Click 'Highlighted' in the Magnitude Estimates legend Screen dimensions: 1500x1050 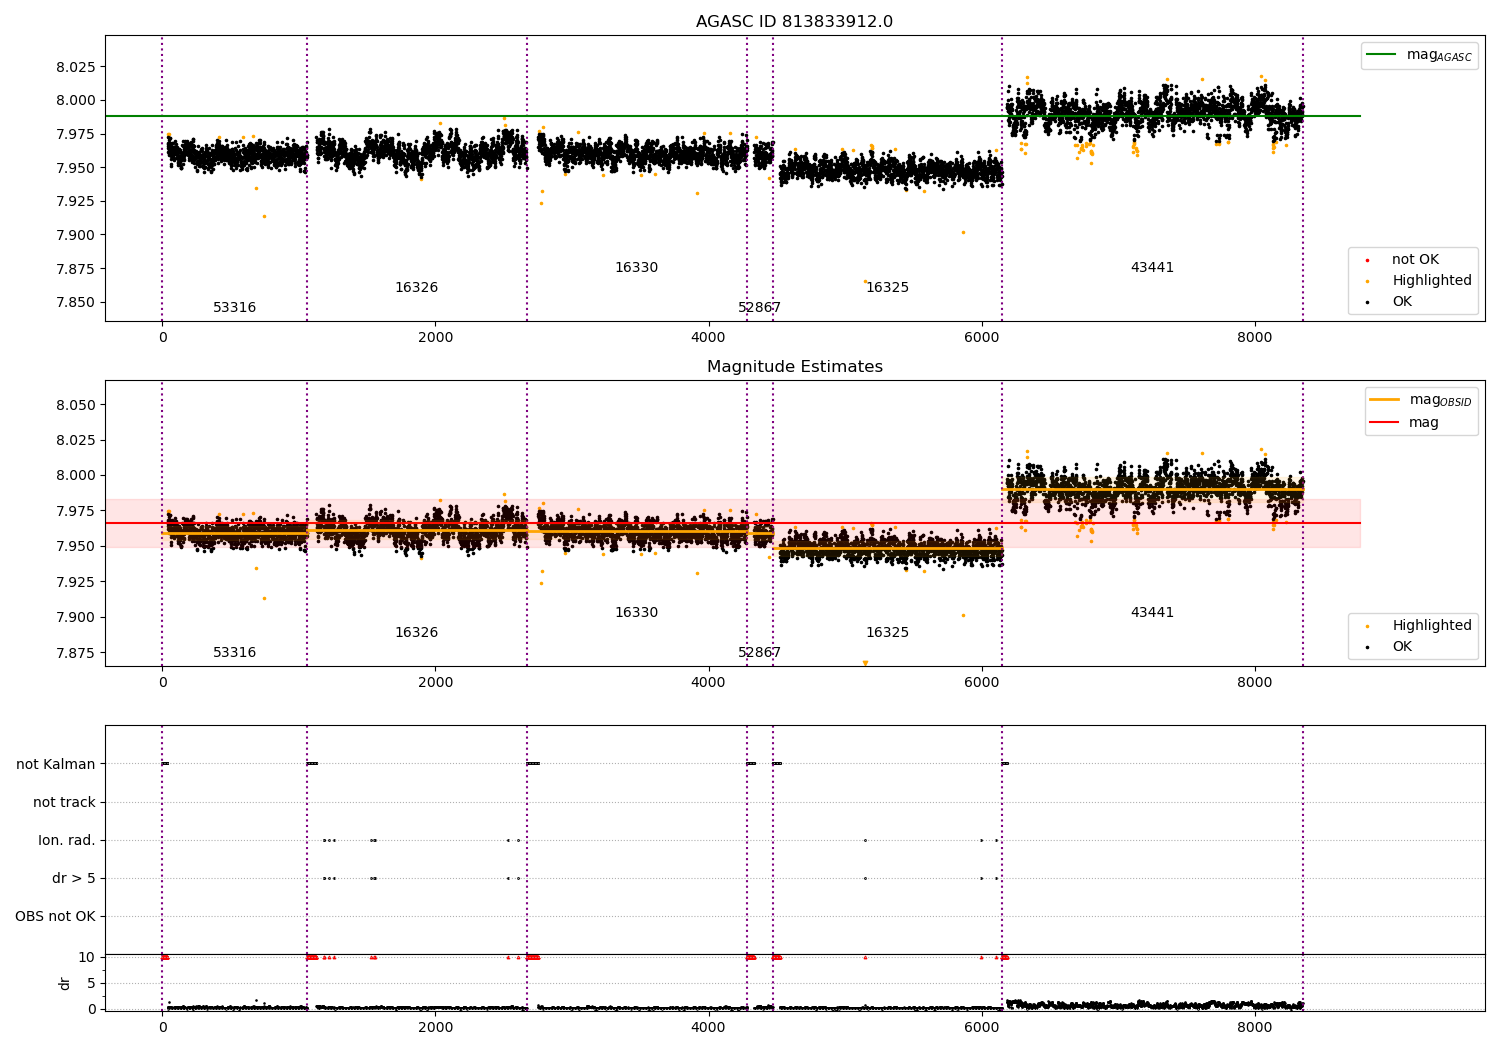click(1432, 626)
